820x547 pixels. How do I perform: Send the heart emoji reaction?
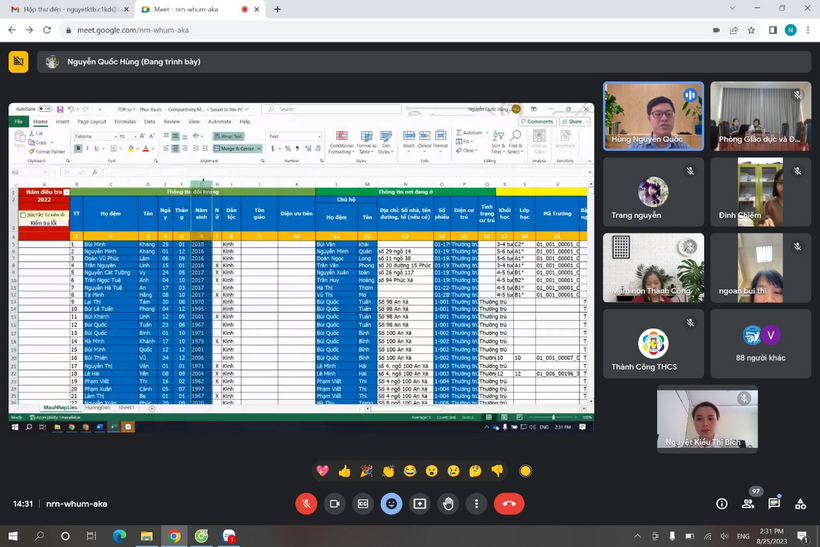(x=323, y=471)
